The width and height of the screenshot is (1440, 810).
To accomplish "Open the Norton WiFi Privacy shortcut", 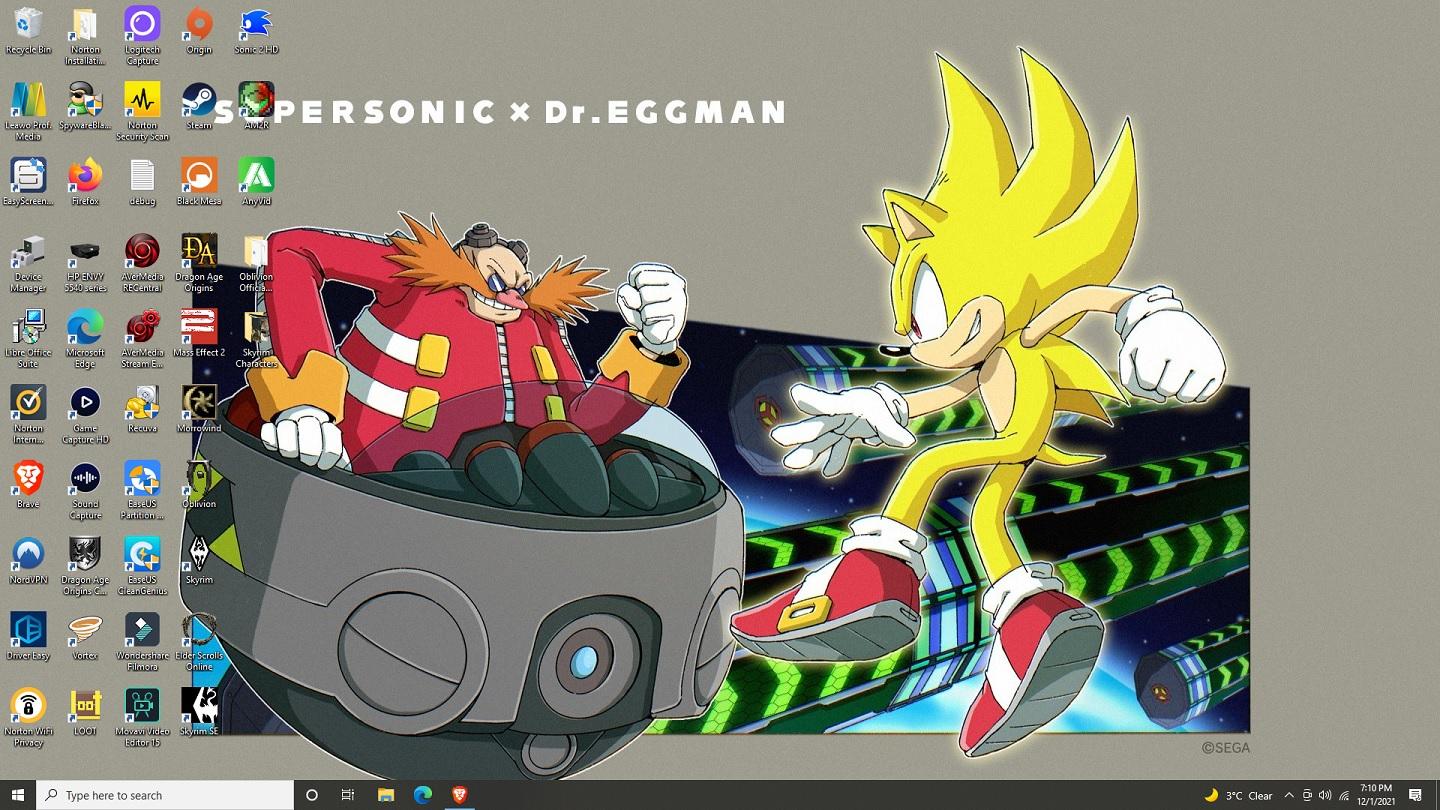I will [x=28, y=719].
